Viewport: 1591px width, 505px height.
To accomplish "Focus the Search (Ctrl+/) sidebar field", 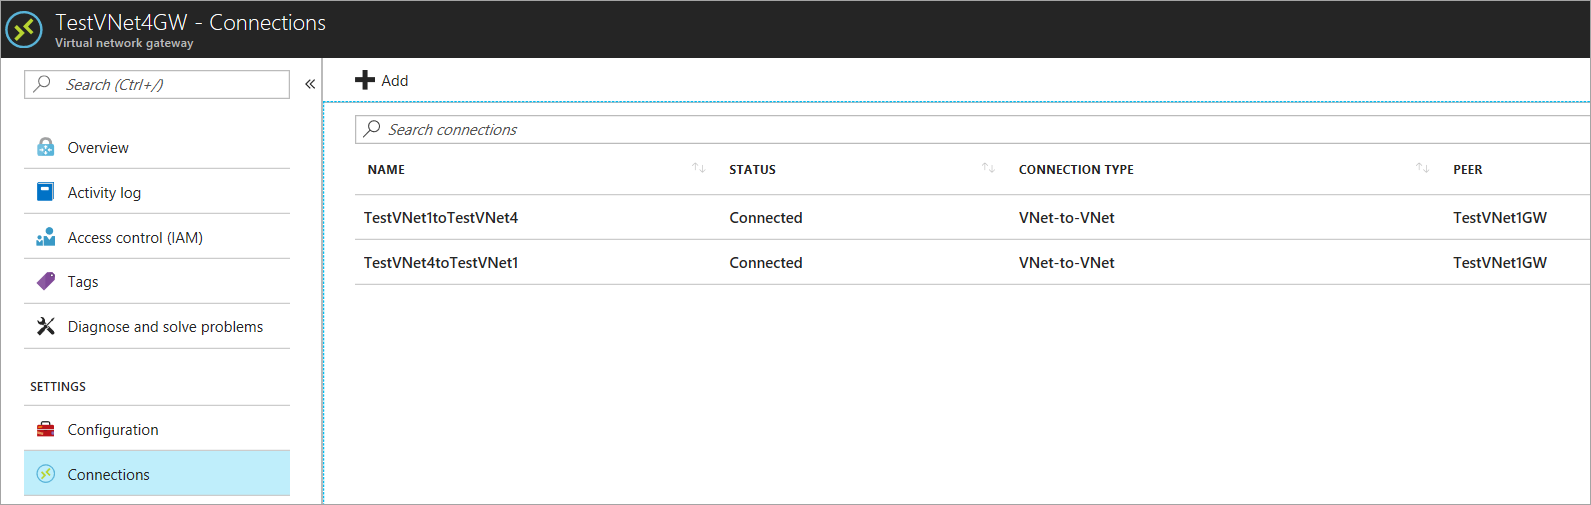I will point(157,84).
